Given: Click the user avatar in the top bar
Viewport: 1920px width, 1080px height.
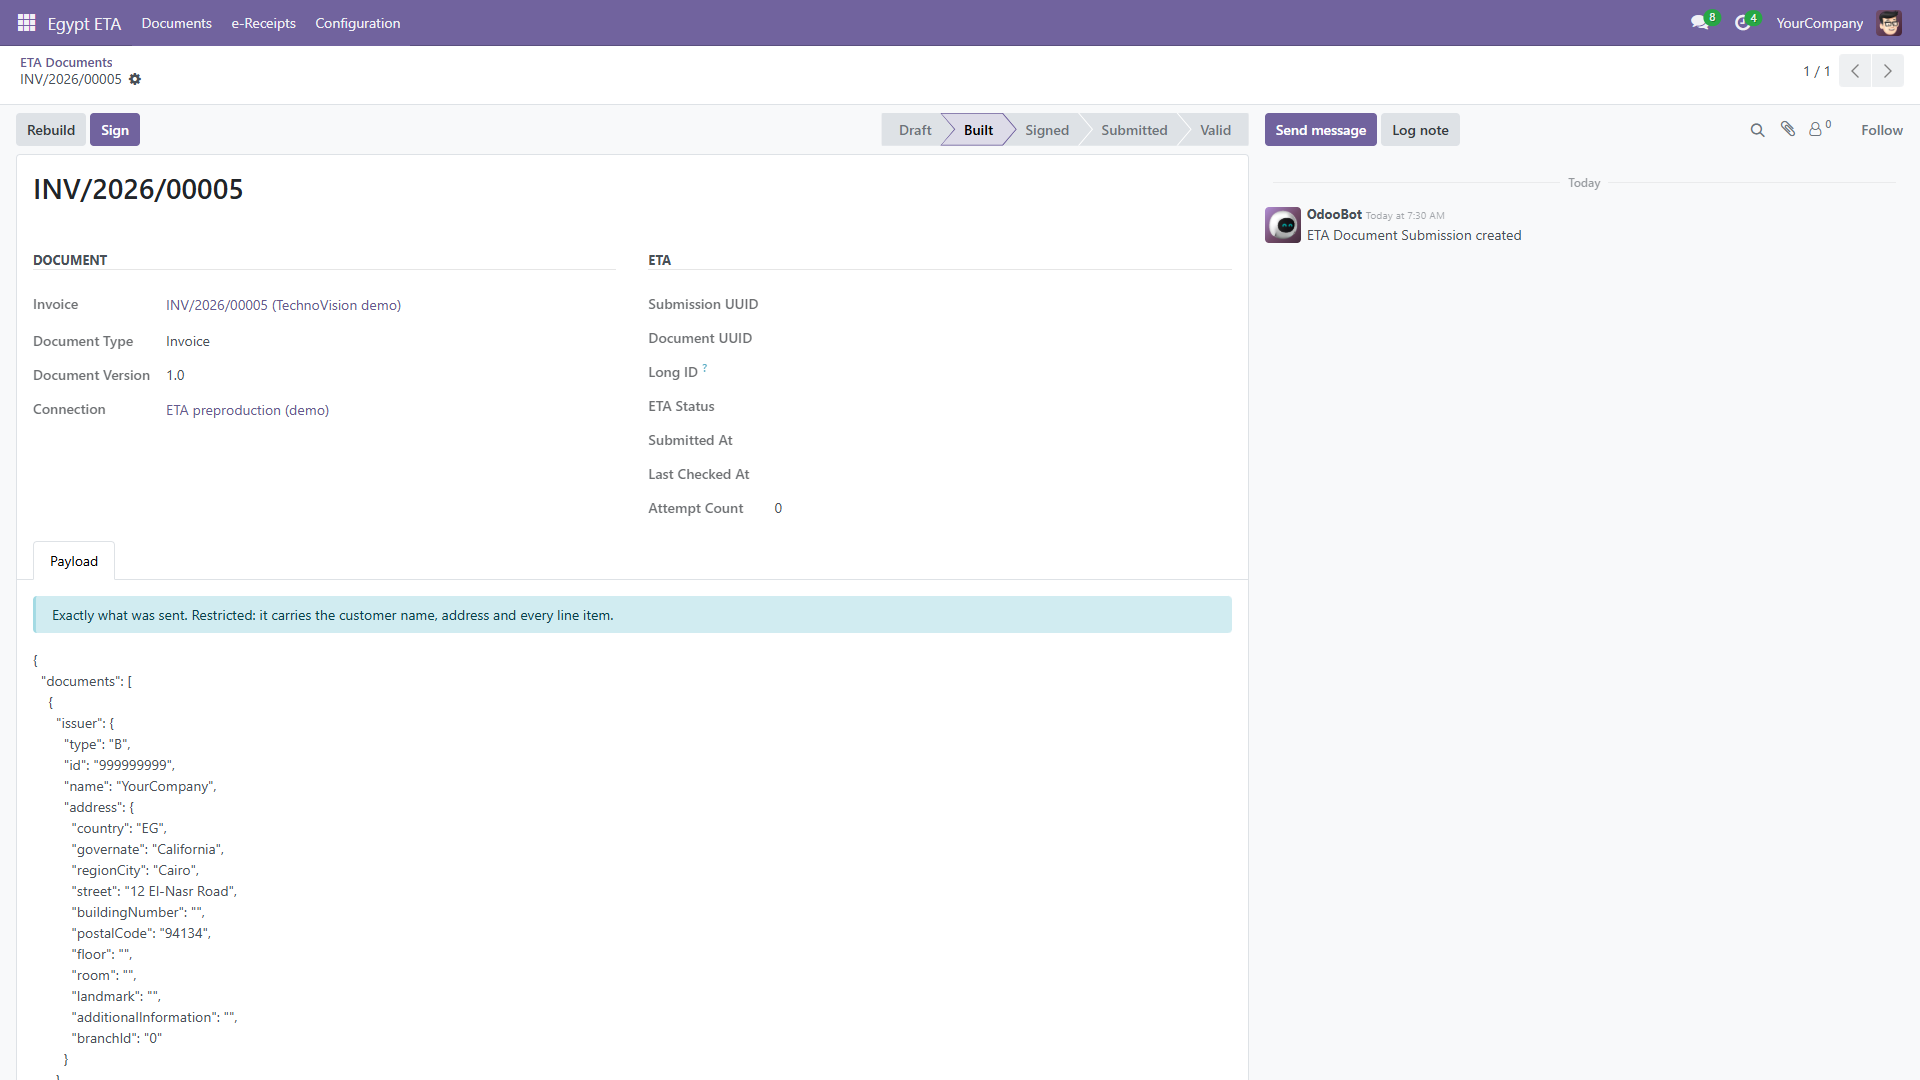Looking at the screenshot, I should [x=1889, y=23].
